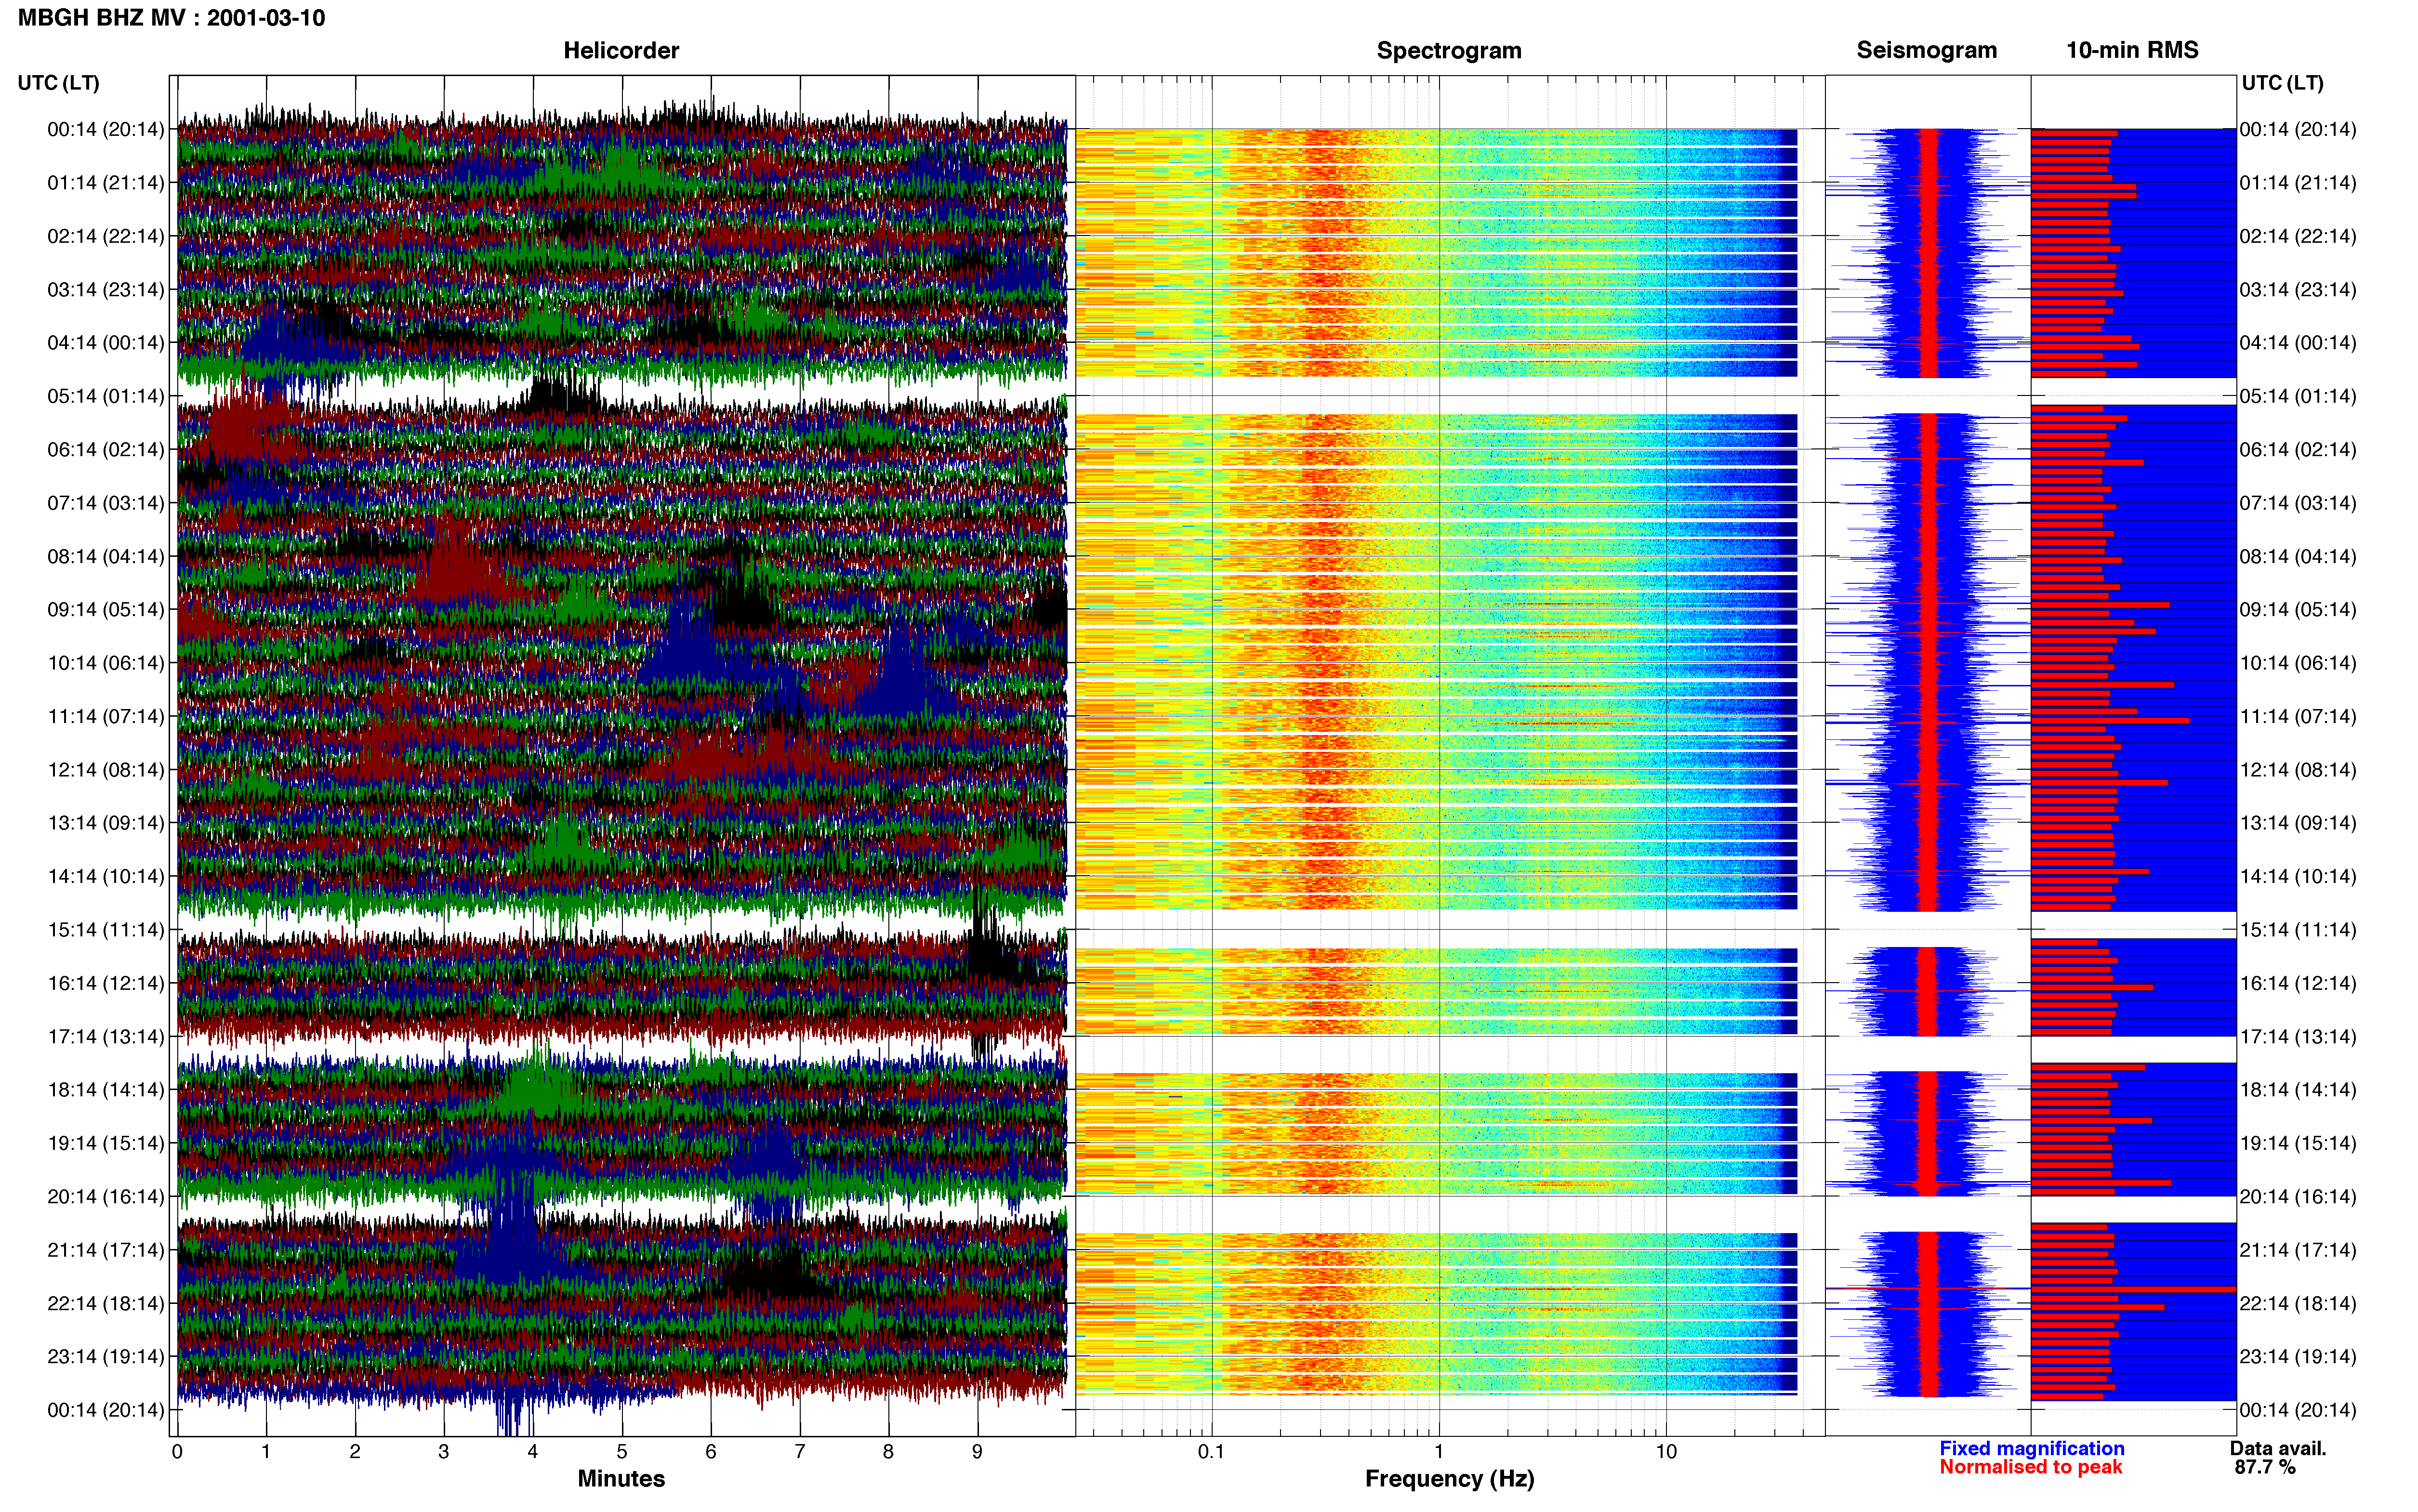Click the 'Data avail.' label
Viewport: 2418px width, 1512px height.
(2278, 1449)
